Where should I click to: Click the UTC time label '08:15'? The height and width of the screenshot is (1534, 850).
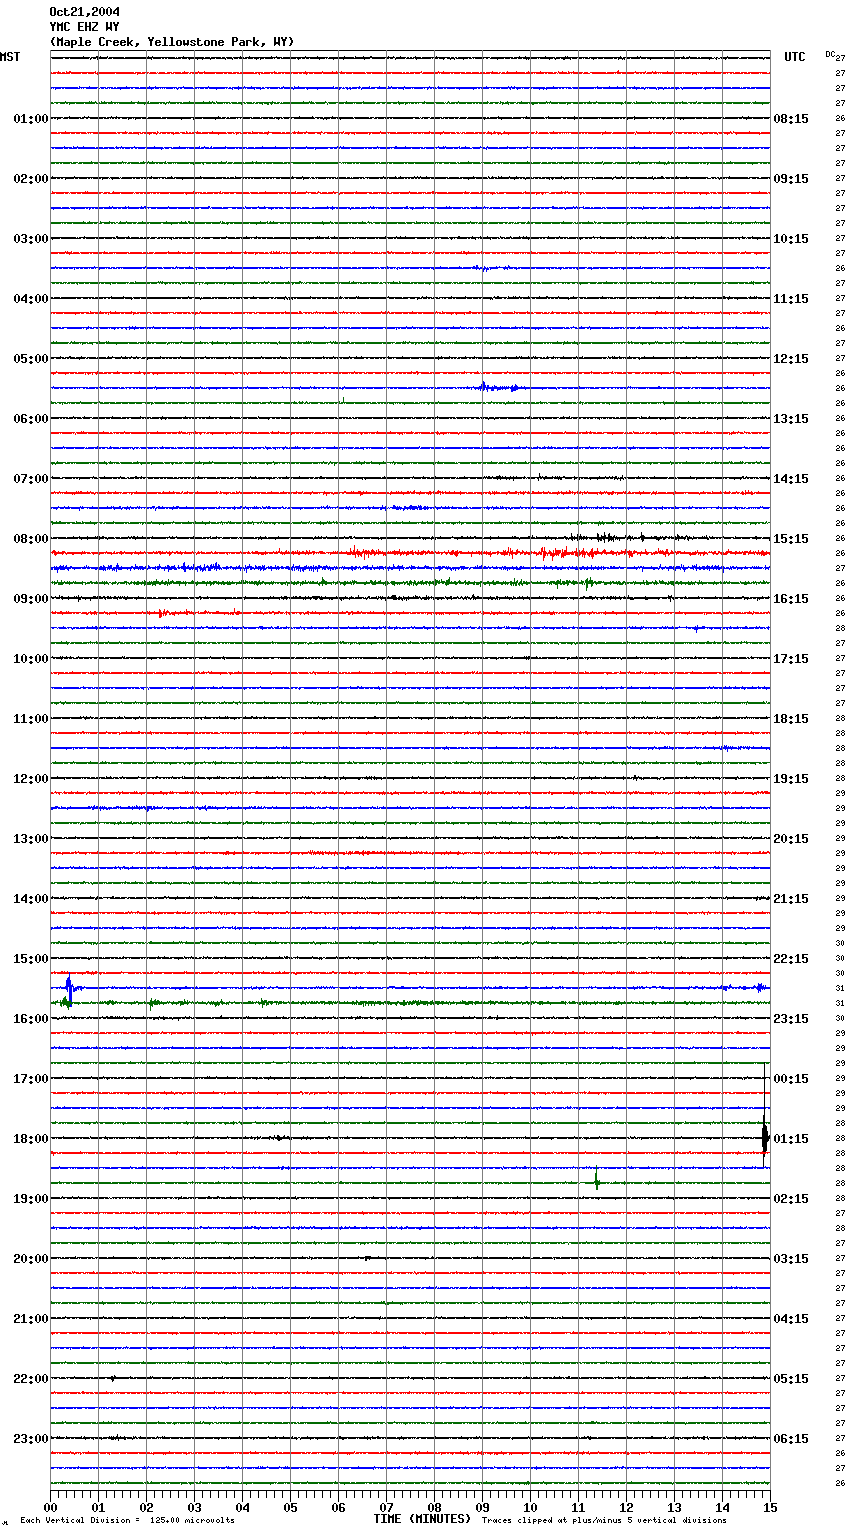(x=791, y=119)
